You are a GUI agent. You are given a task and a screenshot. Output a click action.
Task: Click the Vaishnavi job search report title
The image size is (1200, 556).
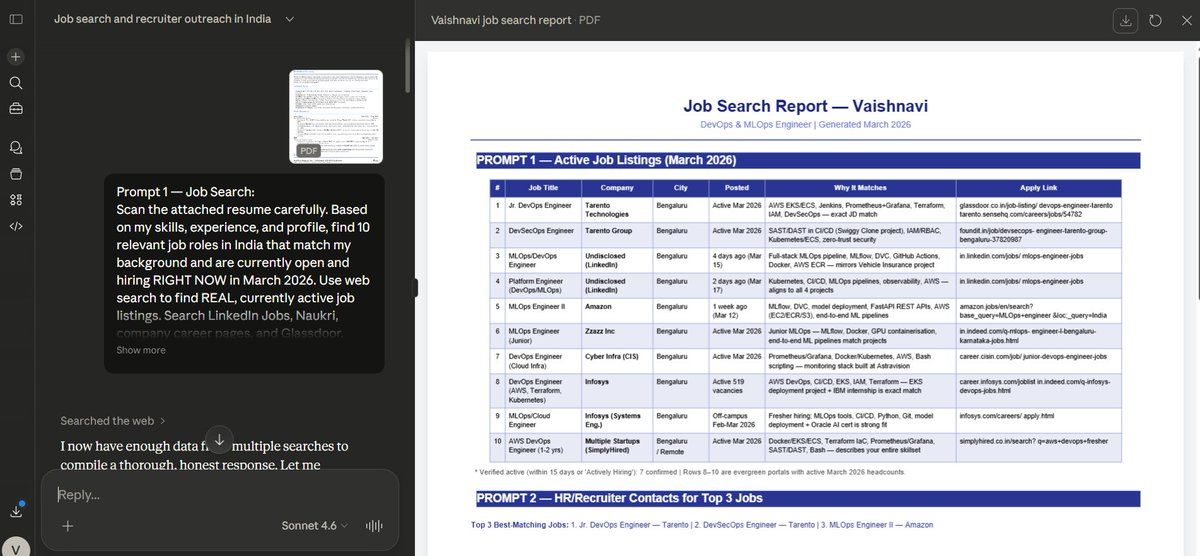point(501,20)
